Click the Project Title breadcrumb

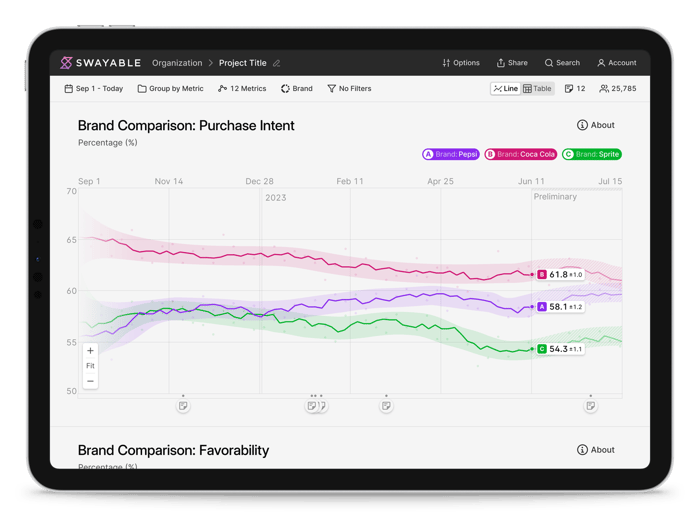(242, 63)
